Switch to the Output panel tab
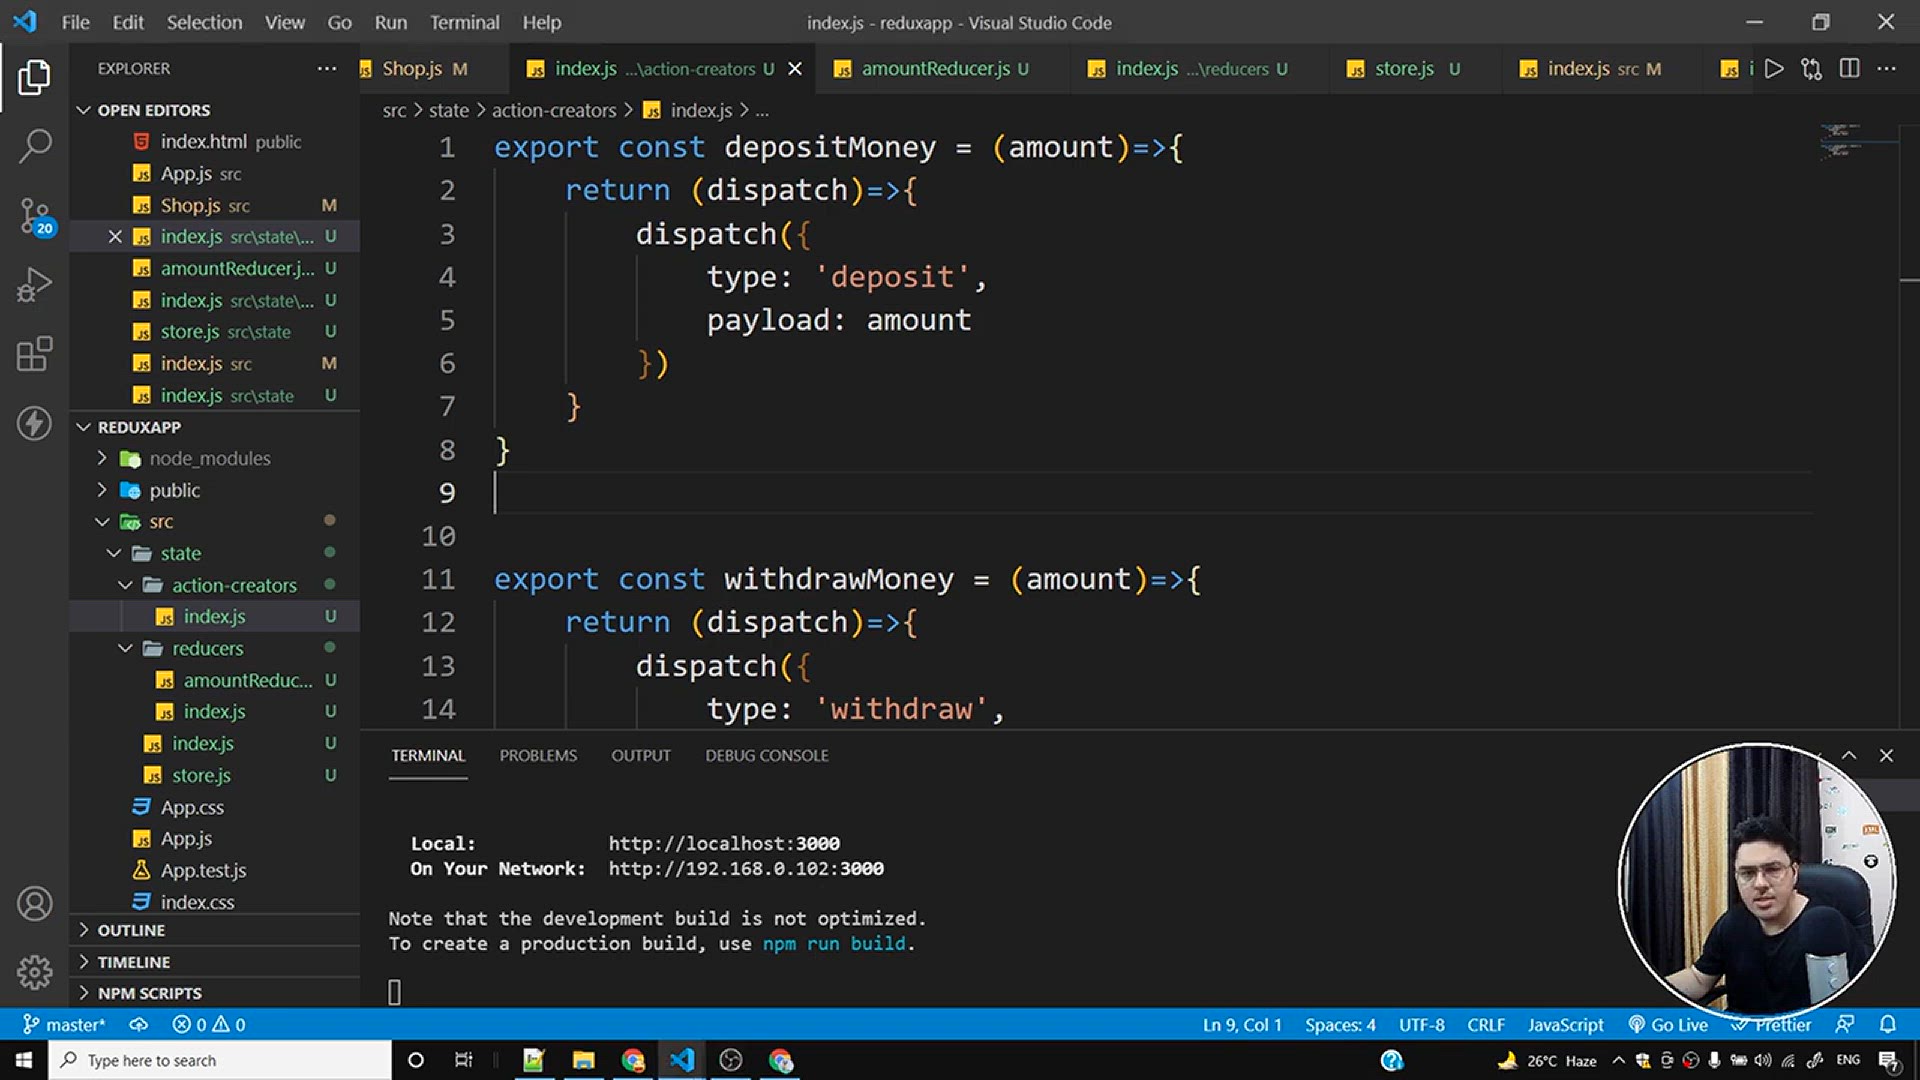Screen dimensions: 1920x1080 pyautogui.click(x=641, y=756)
